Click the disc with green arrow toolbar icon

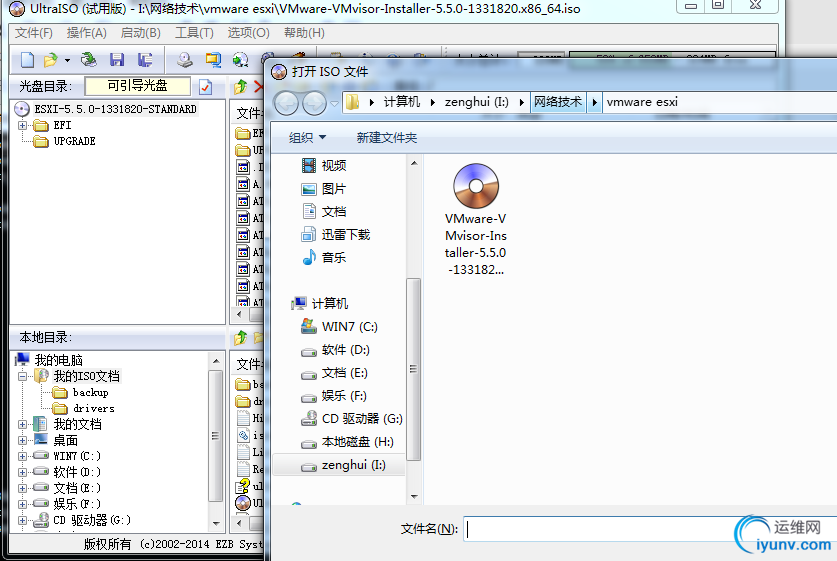tap(241, 60)
